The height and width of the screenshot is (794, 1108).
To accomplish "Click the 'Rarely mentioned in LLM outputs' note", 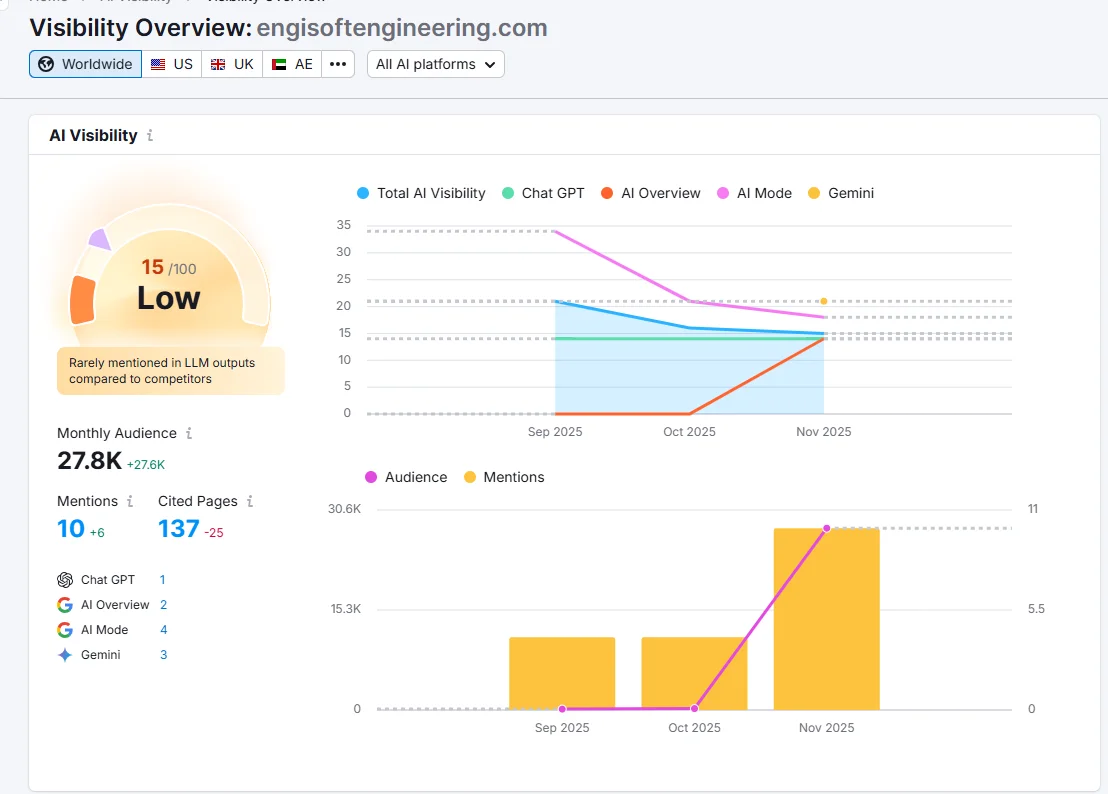I will tap(170, 371).
